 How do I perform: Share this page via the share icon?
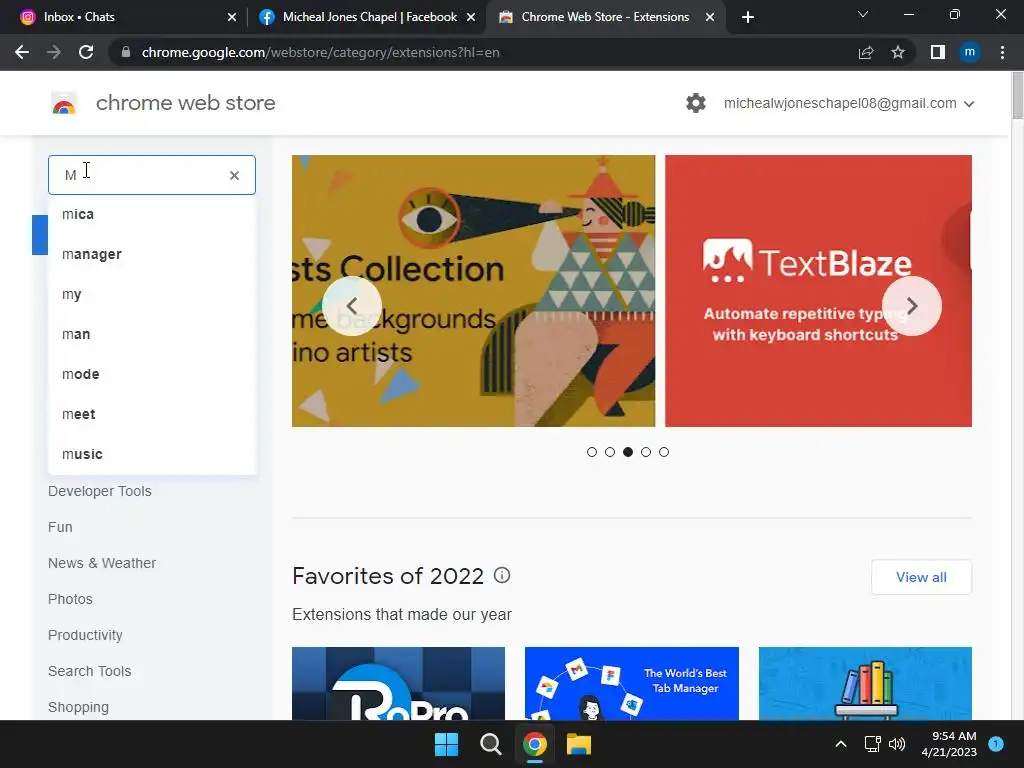(x=866, y=52)
